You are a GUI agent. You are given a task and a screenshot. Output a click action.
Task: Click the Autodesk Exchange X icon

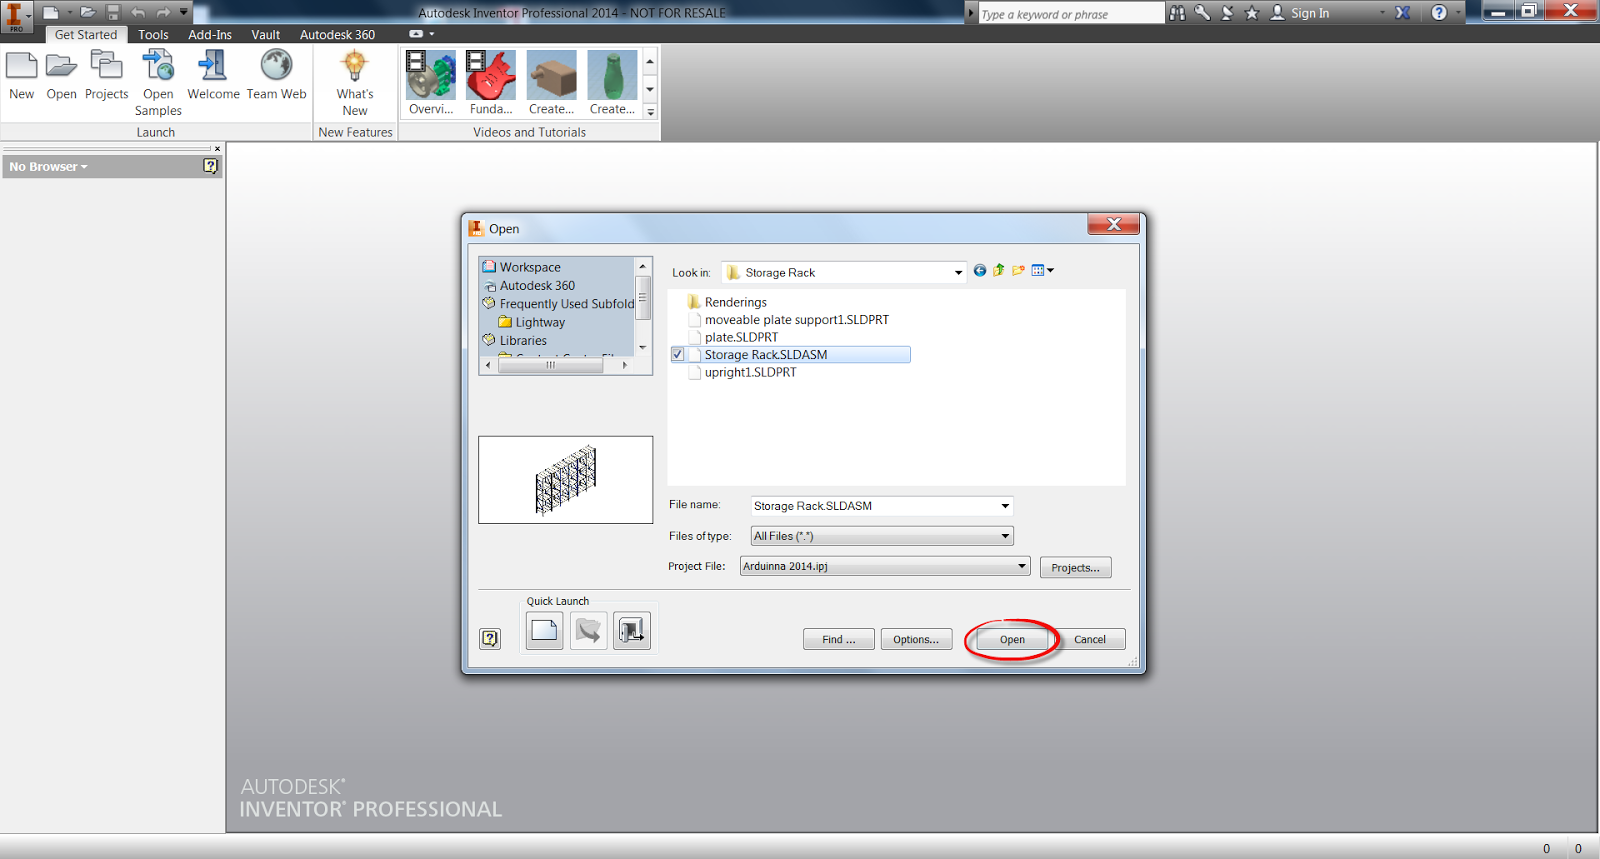pyautogui.click(x=1403, y=13)
